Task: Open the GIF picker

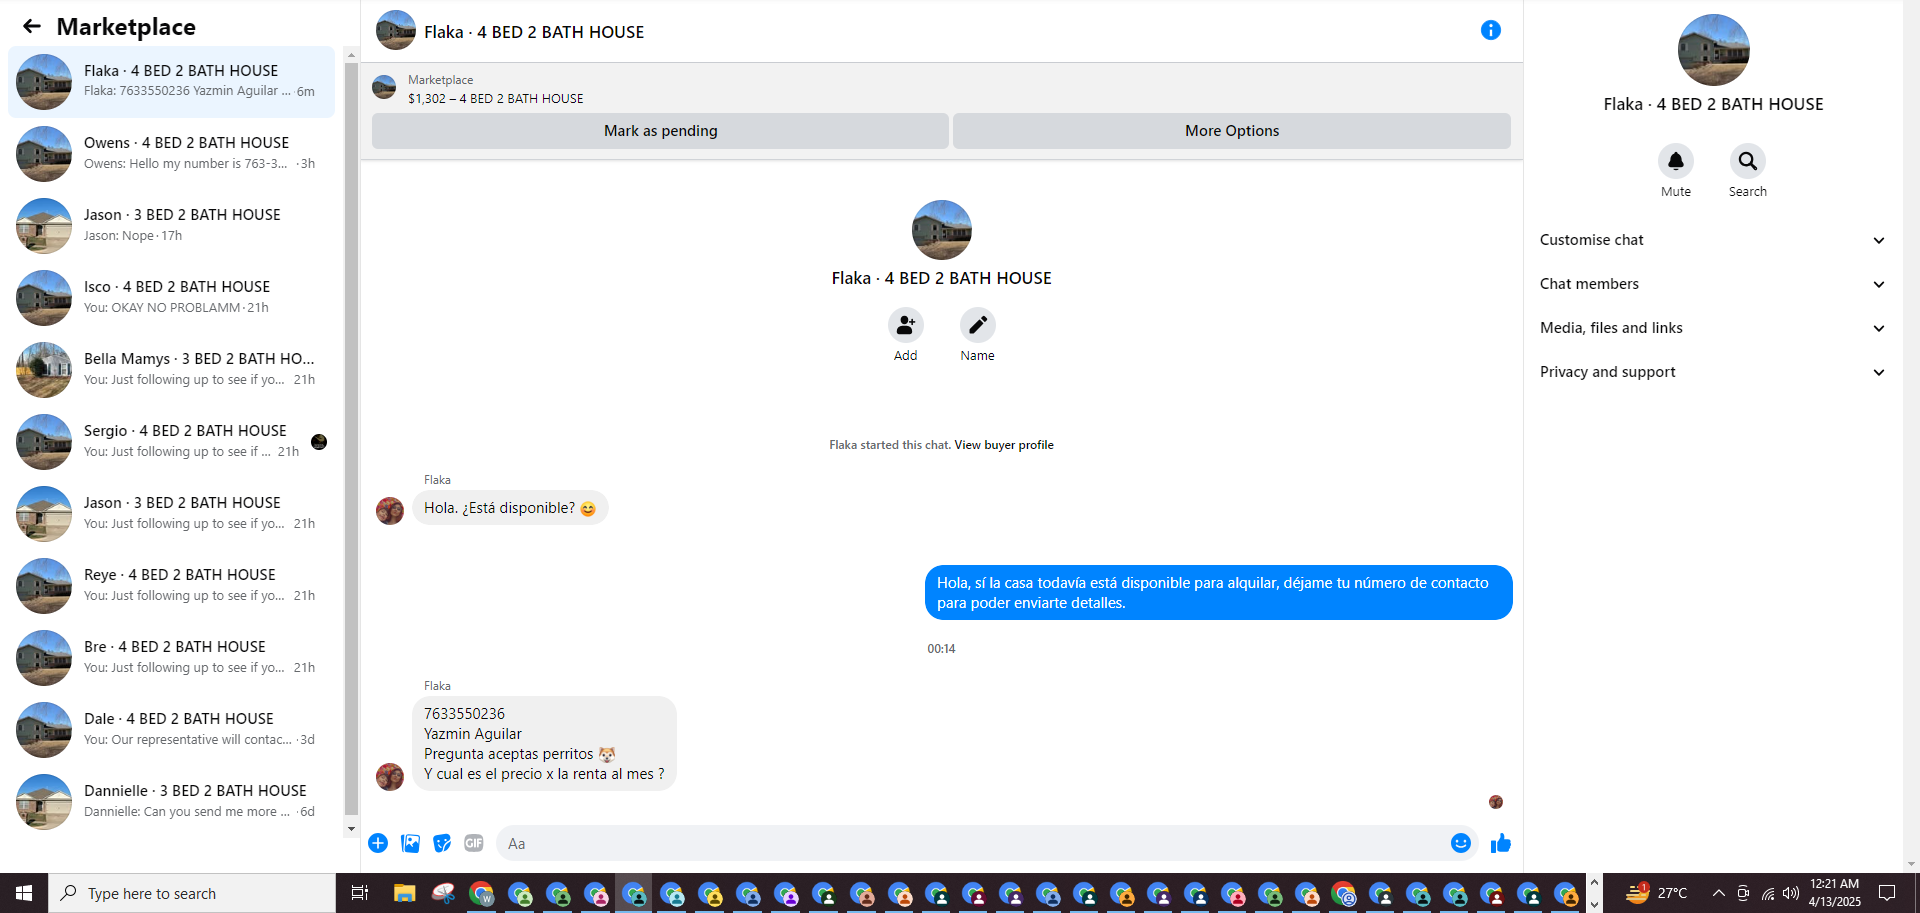Action: [474, 843]
